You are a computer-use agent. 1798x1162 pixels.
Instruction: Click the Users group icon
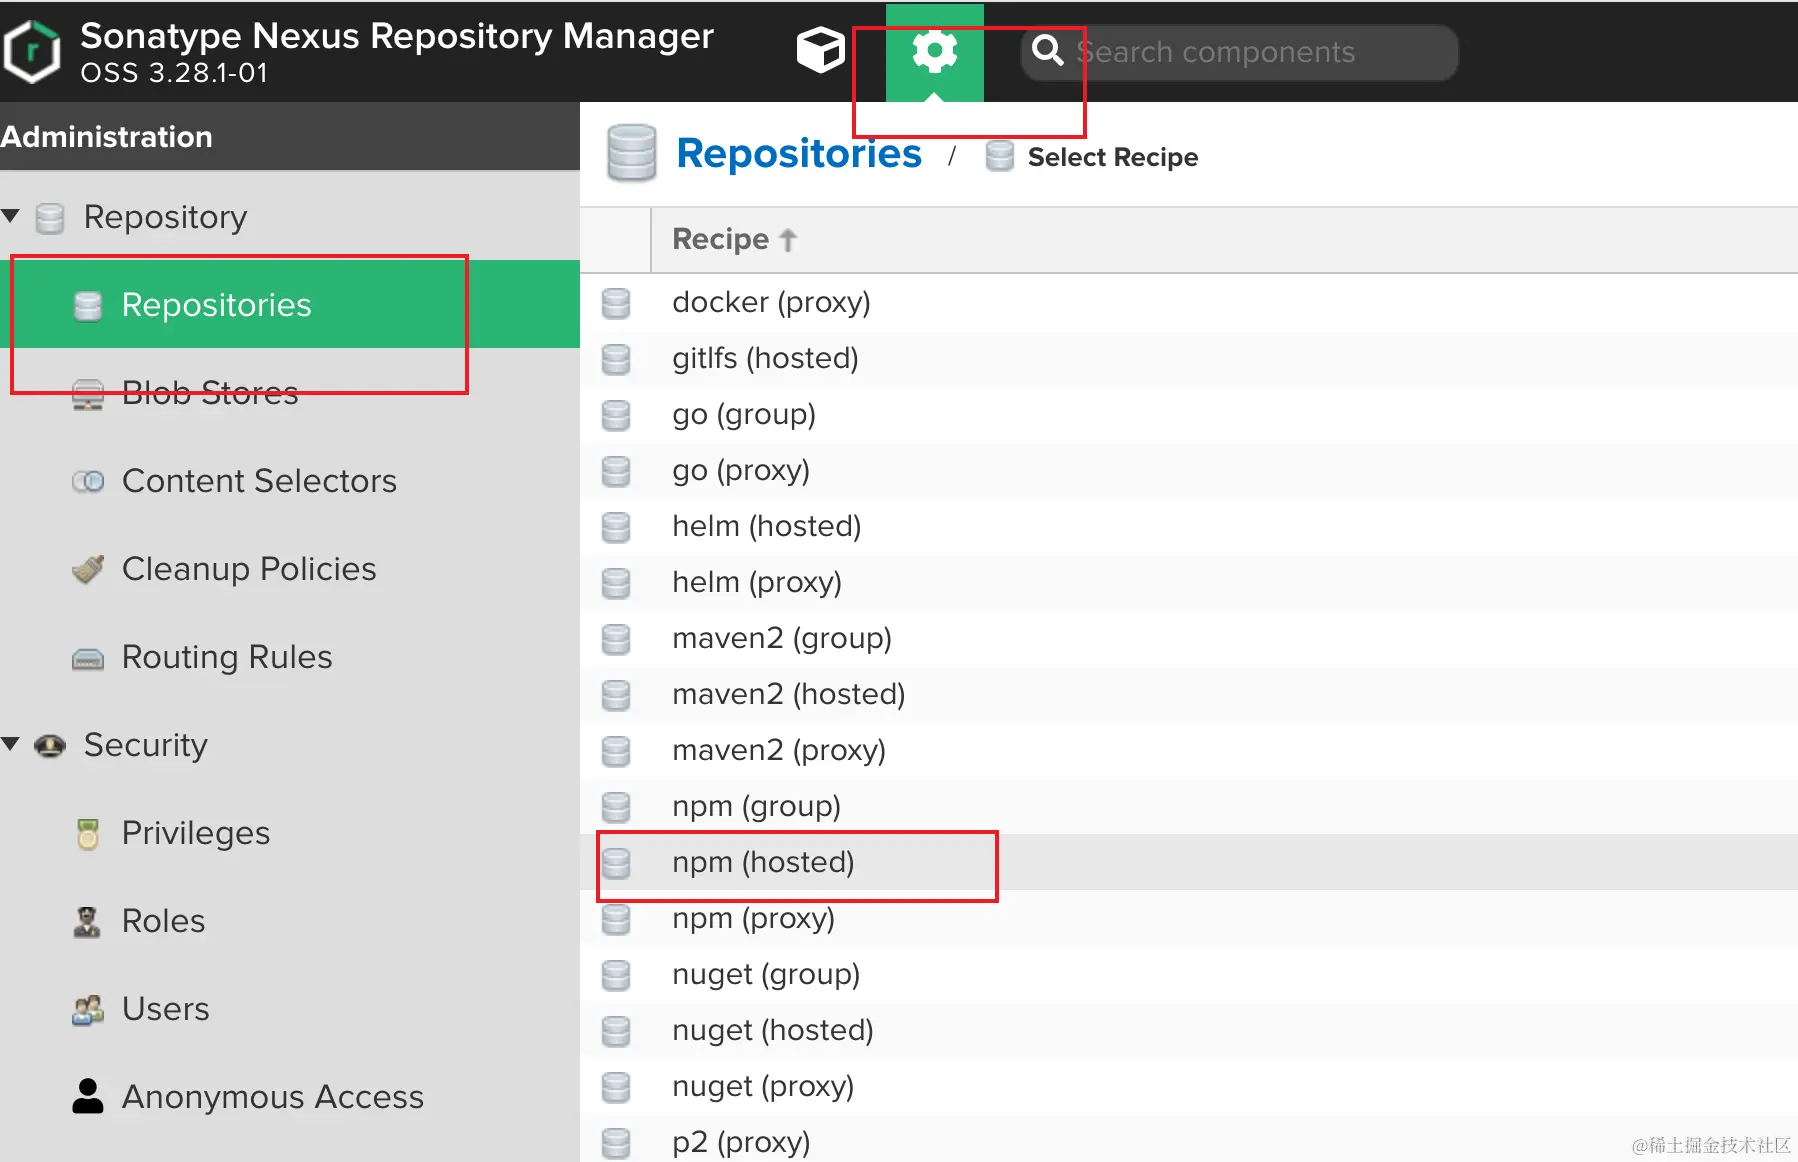point(88,1009)
